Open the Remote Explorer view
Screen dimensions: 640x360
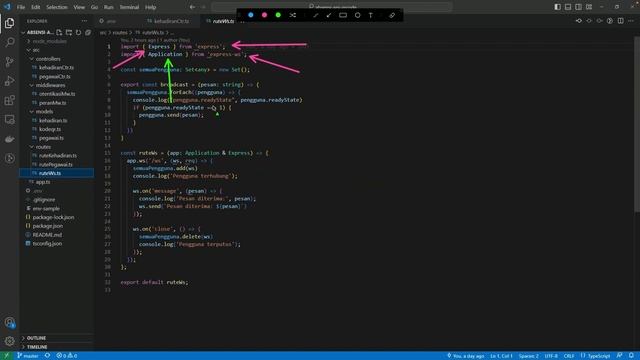9,119
